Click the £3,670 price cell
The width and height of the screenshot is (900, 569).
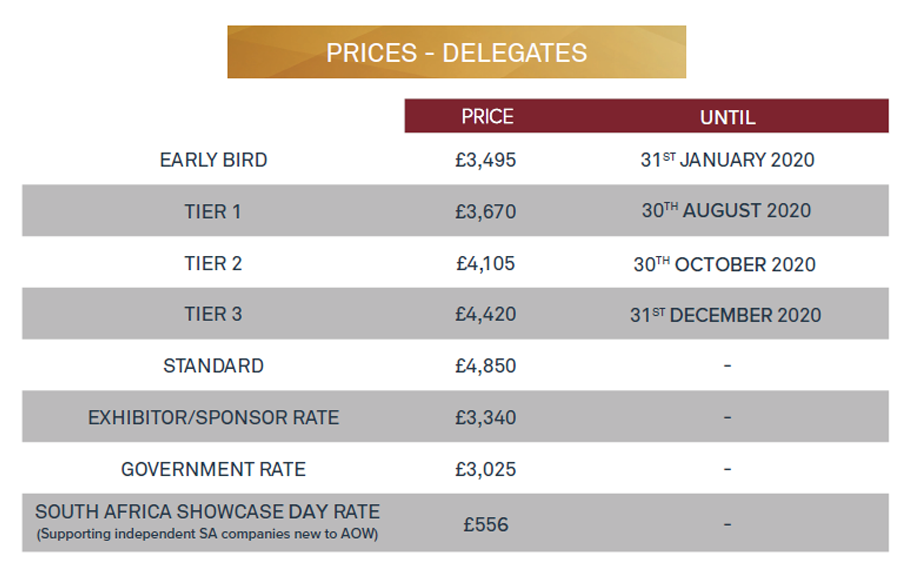click(486, 211)
